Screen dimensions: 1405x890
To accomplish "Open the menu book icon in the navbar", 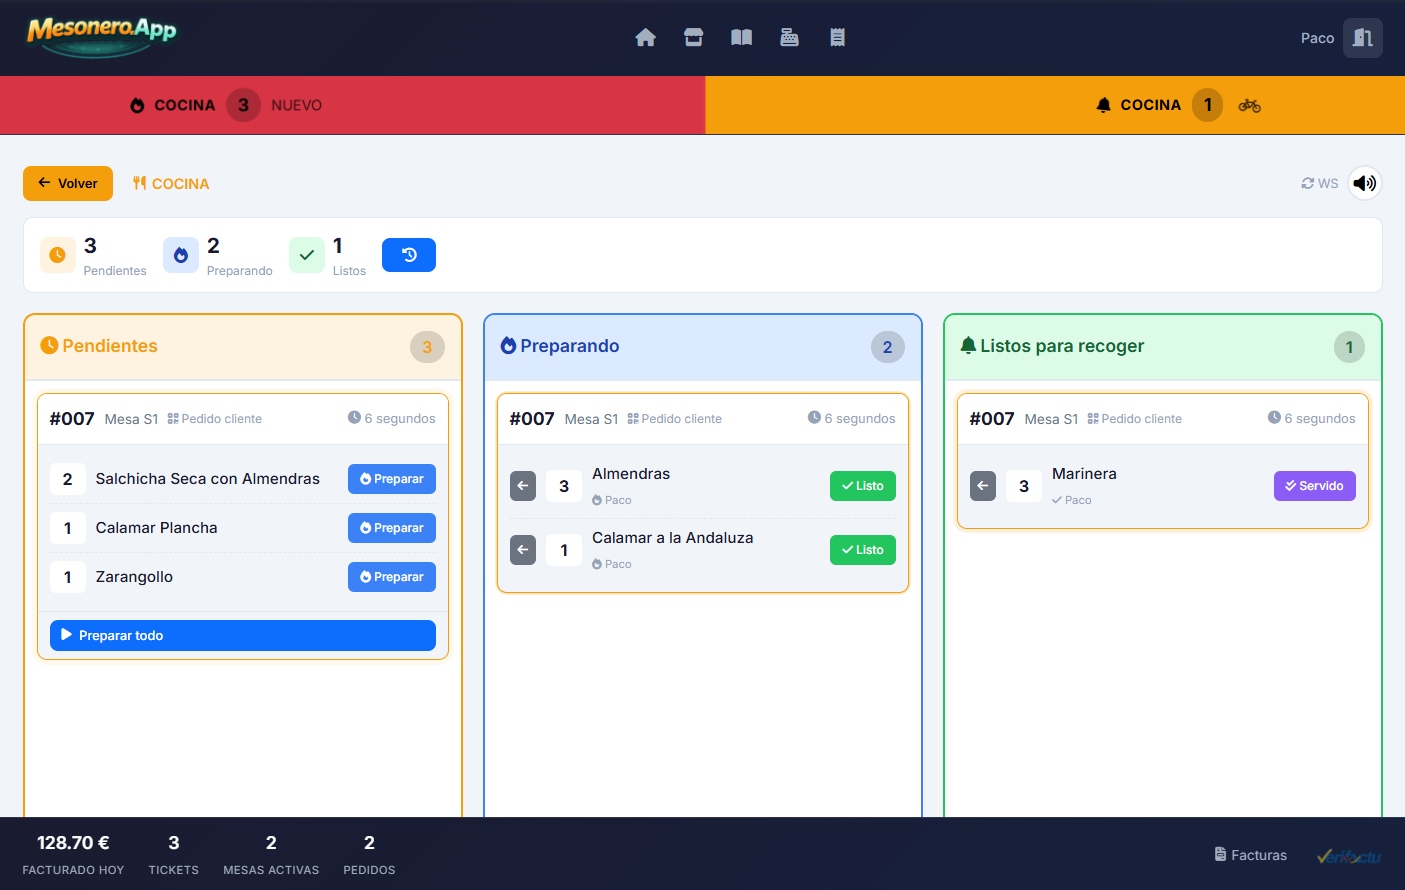I will pos(741,37).
